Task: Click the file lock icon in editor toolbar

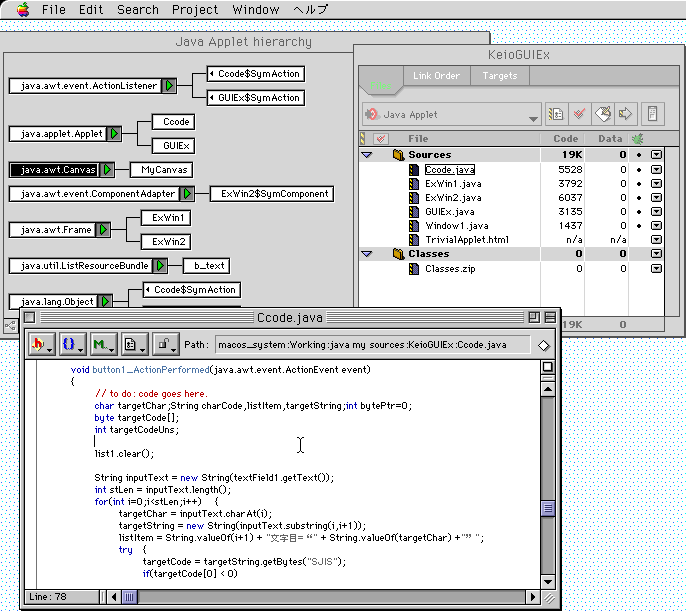Action: 163,345
